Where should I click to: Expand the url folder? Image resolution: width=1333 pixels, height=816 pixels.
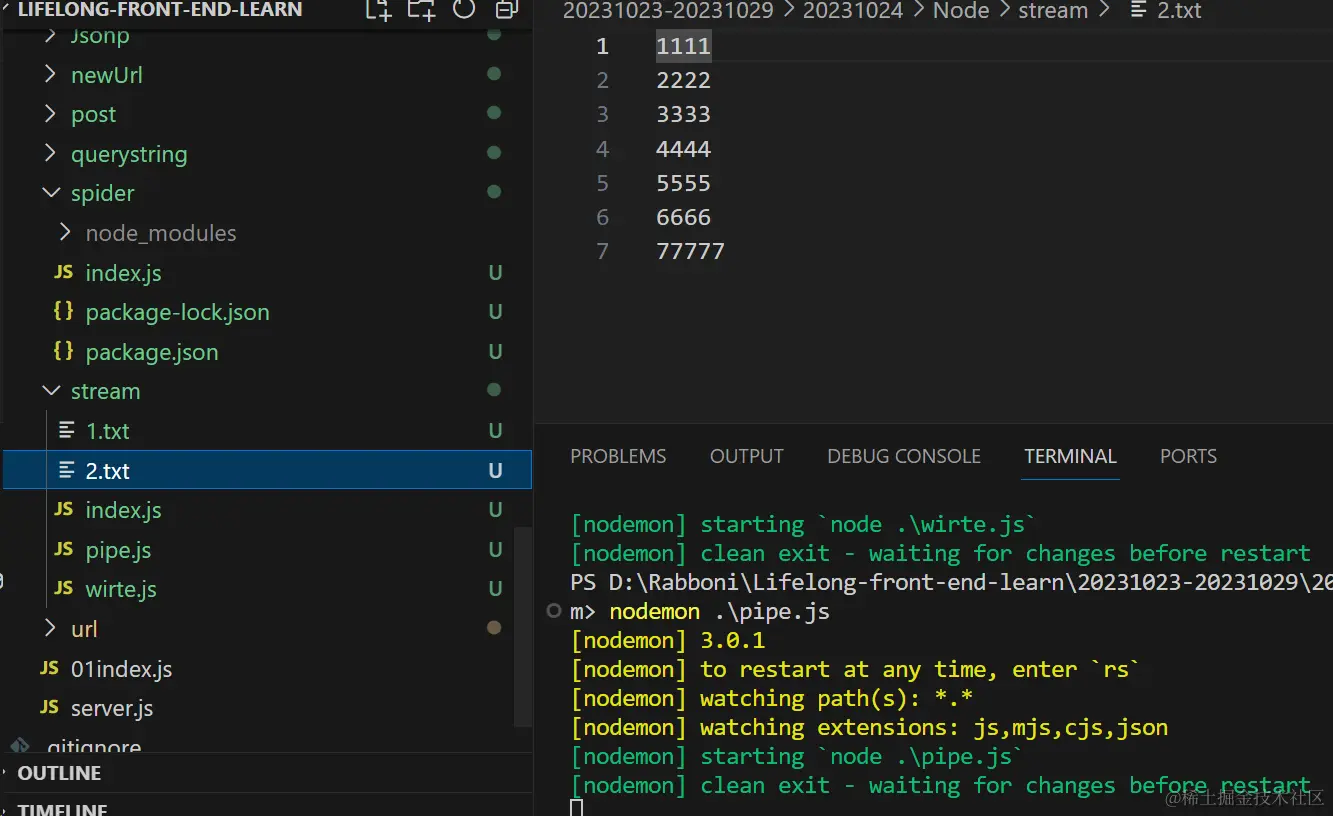(x=51, y=628)
